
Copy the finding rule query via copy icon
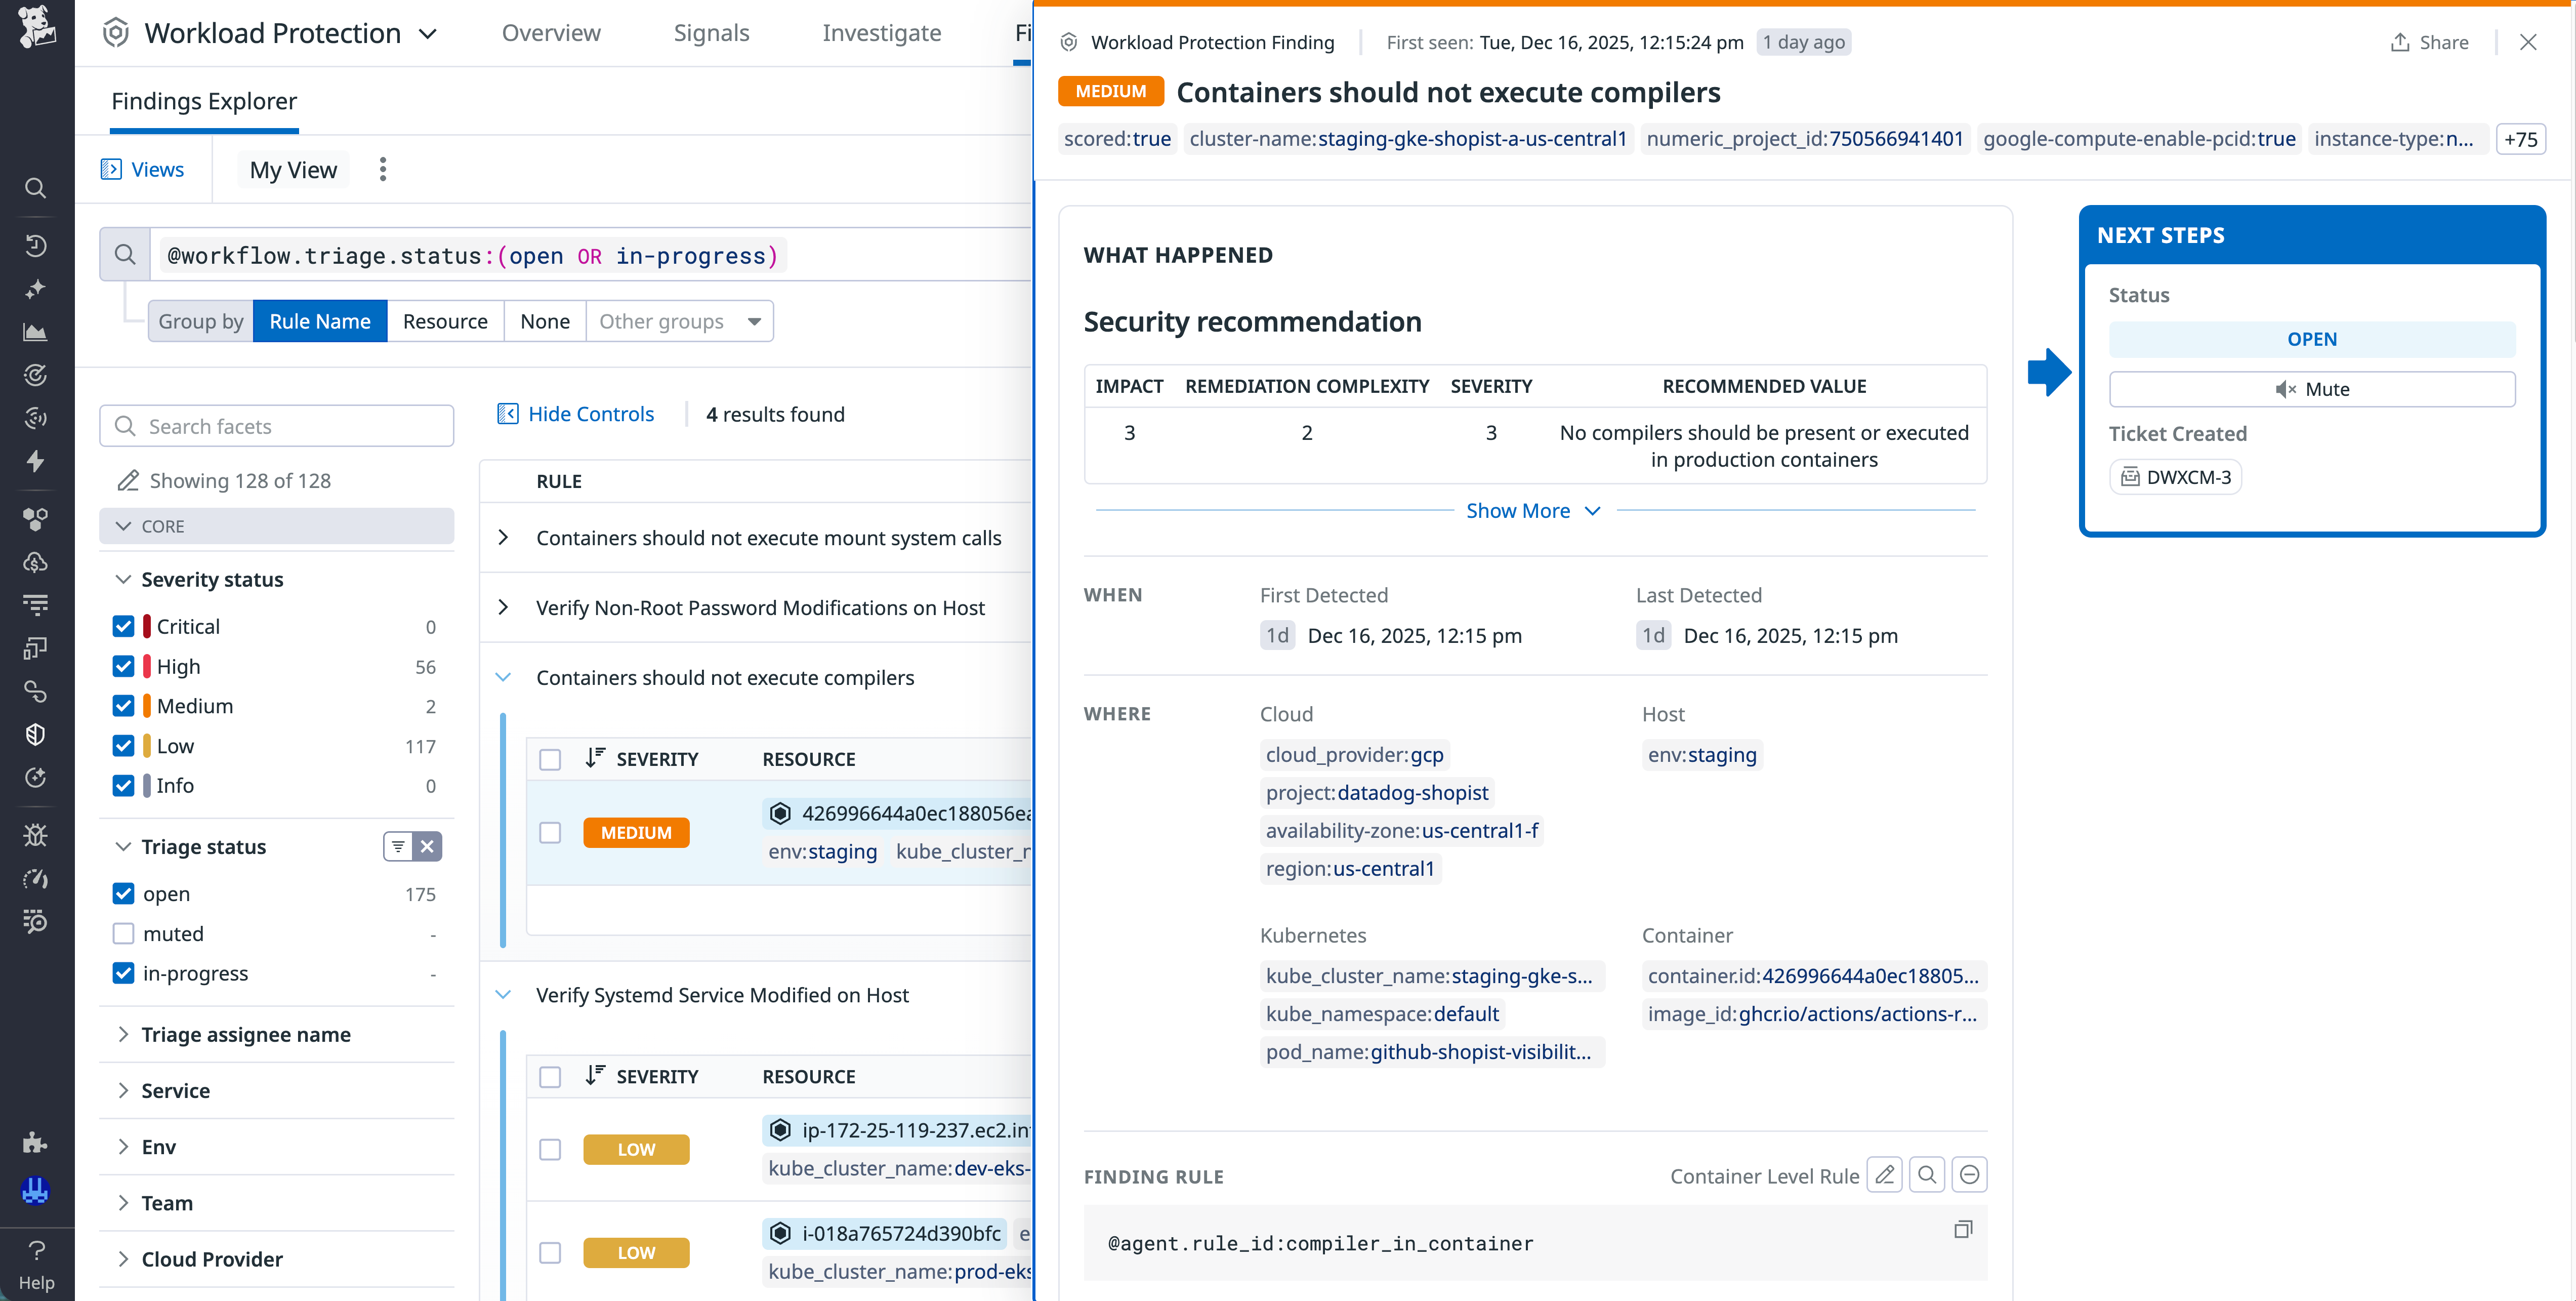tap(1962, 1229)
